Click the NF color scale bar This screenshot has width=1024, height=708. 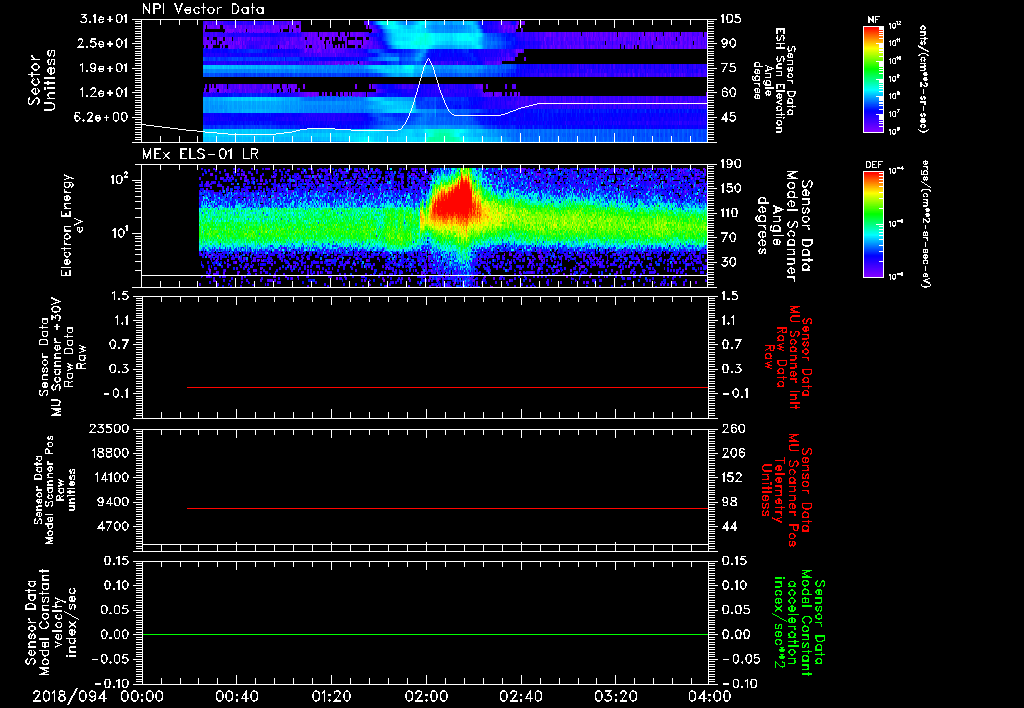click(x=873, y=78)
